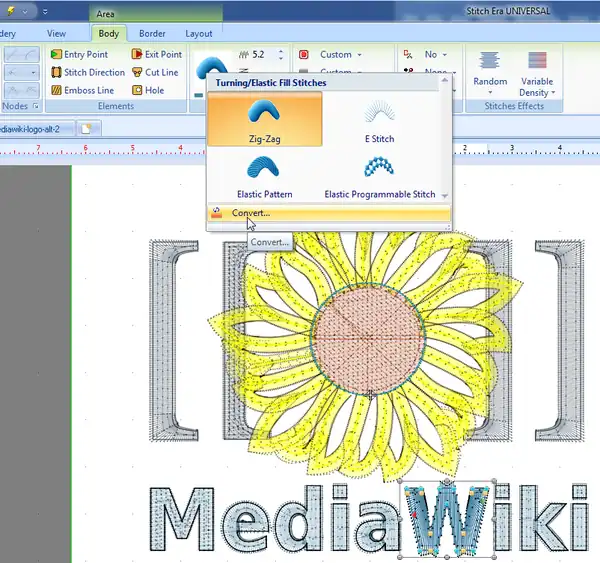This screenshot has height=563, width=600.
Task: Activate the Exit Point tool
Action: click(x=156, y=55)
